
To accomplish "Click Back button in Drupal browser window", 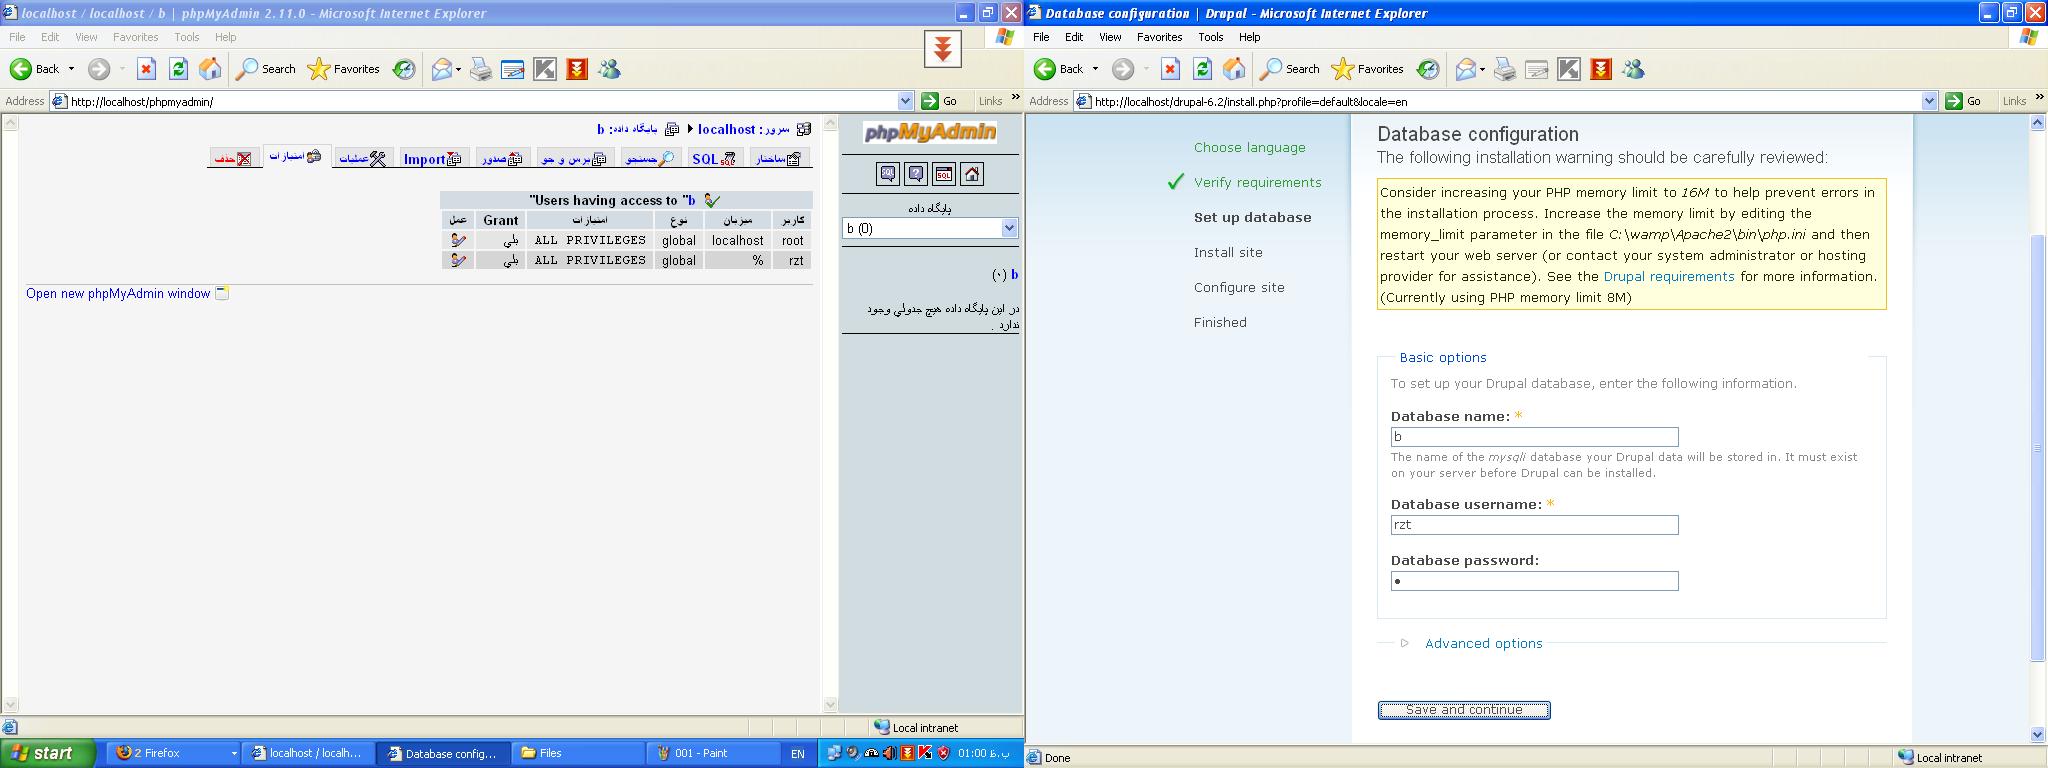I will [x=1060, y=69].
